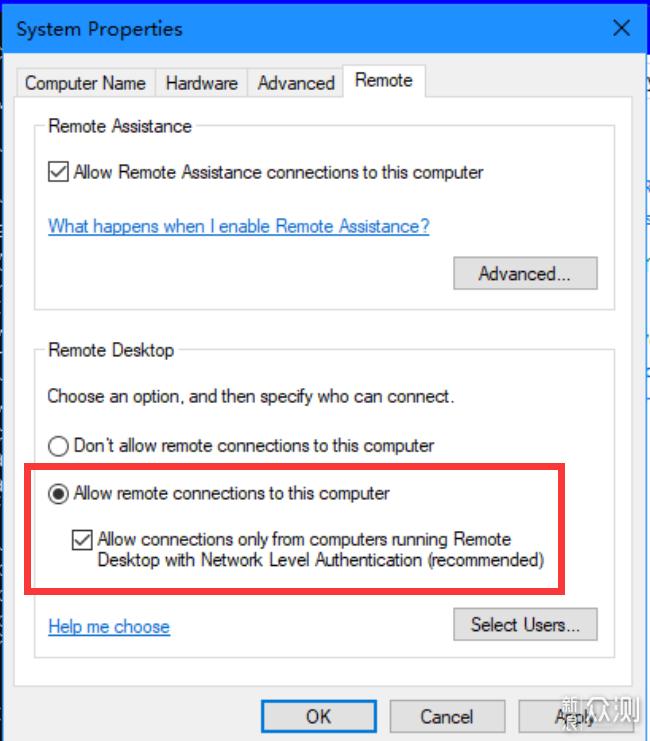The width and height of the screenshot is (650, 741).
Task: Open 'What happens when I enable Remote Assistance?' link
Action: pyautogui.click(x=239, y=226)
